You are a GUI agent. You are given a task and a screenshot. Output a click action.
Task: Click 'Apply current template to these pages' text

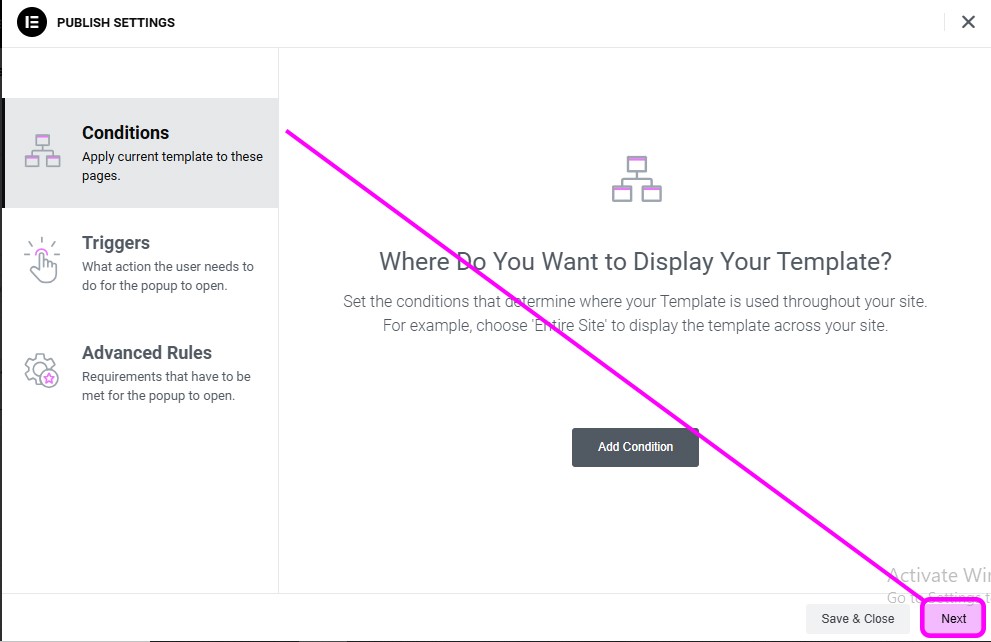point(172,166)
